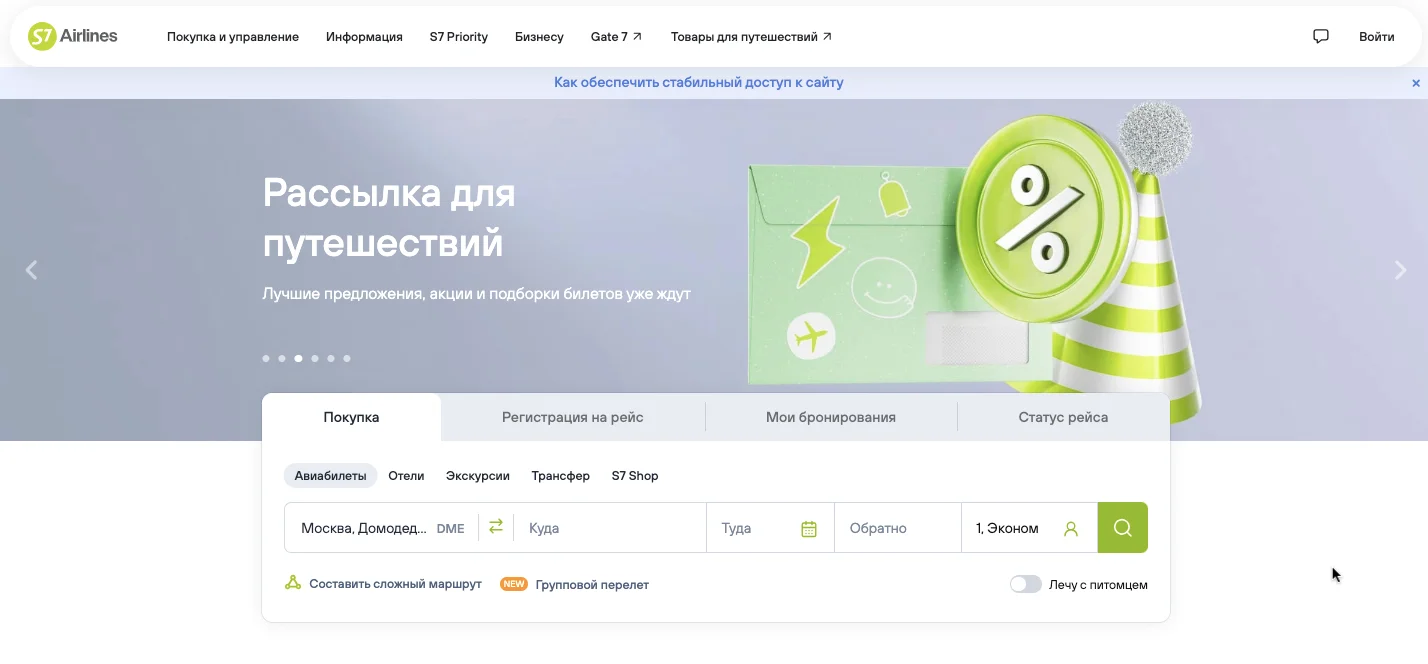Switch to Регистрация на рейс tab
1428x664 pixels.
click(x=573, y=417)
